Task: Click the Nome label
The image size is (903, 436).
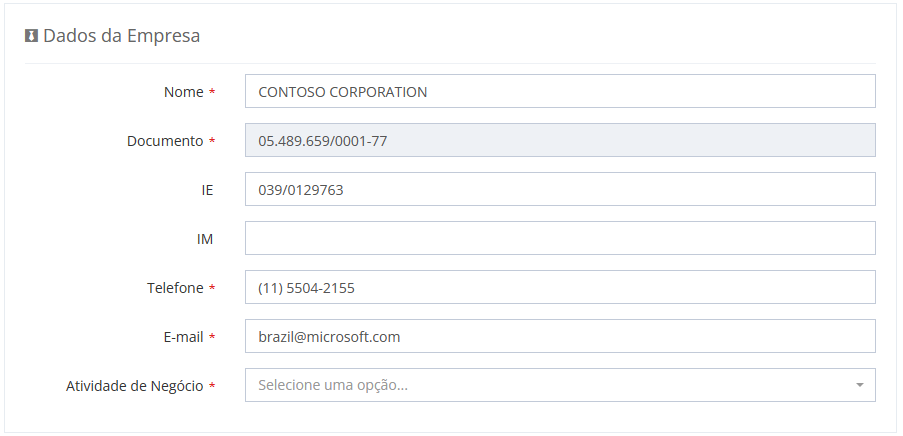Action: coord(183,92)
